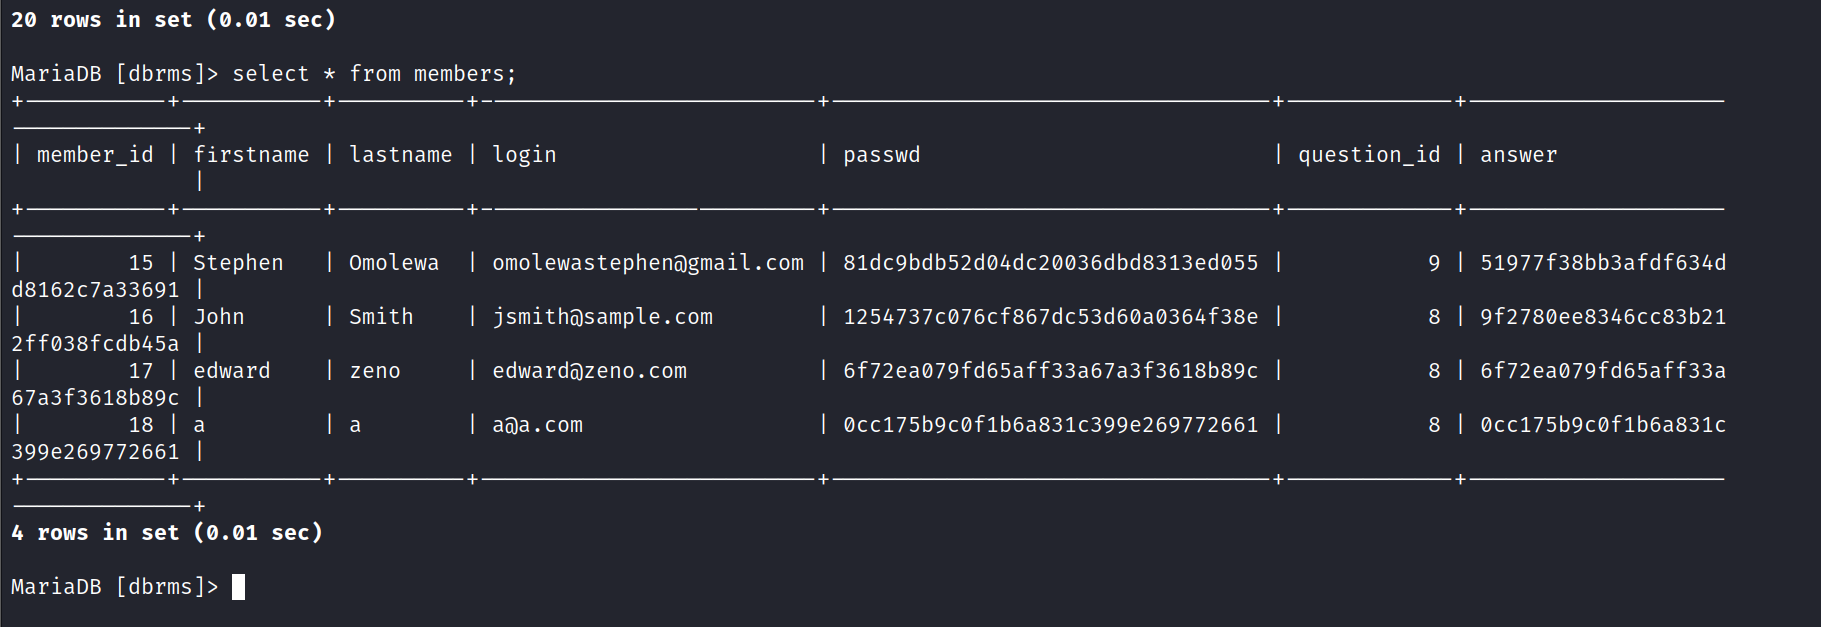1821x627 pixels.
Task: Click the passwd hash starting 0cc175b9
Action: pyautogui.click(x=1050, y=425)
